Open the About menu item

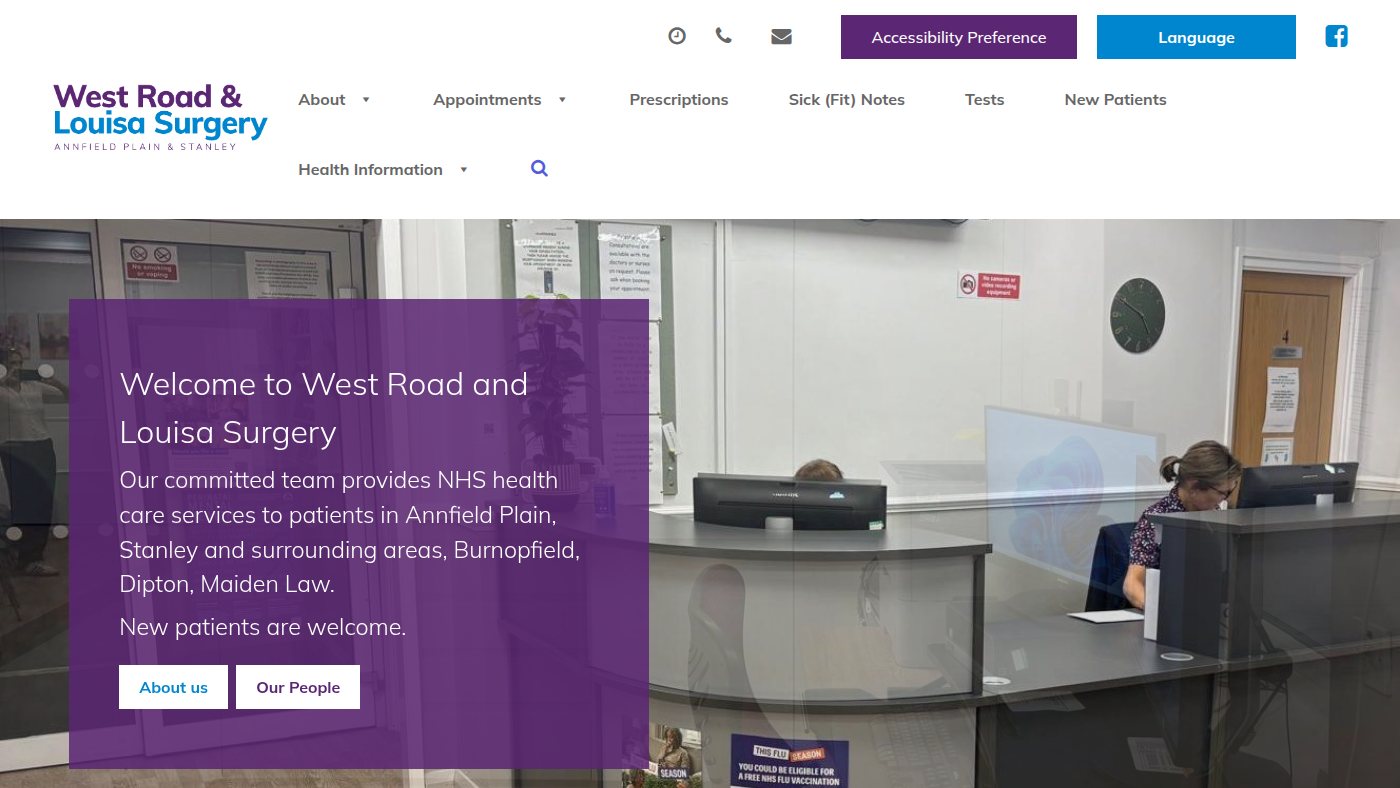[322, 100]
